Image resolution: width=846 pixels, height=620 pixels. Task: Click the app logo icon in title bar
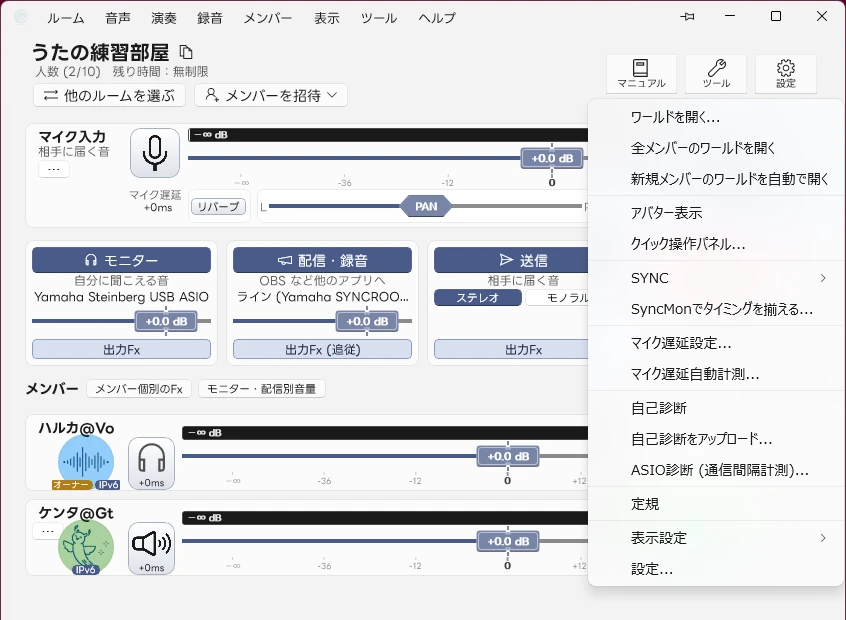click(x=21, y=17)
